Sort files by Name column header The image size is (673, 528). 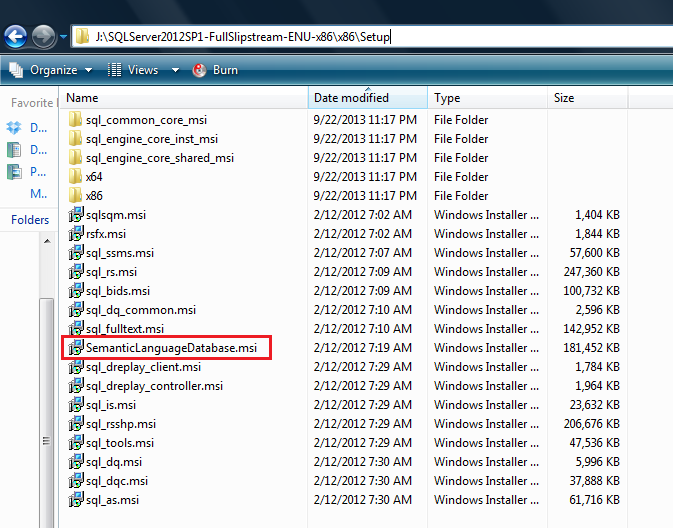(82, 98)
